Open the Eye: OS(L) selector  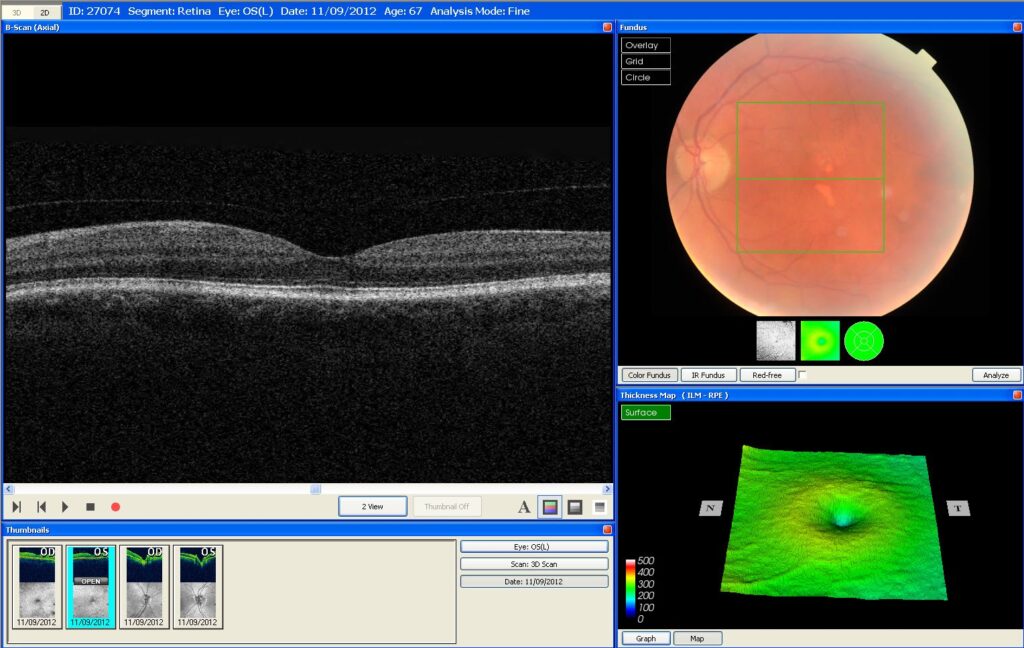coord(534,547)
